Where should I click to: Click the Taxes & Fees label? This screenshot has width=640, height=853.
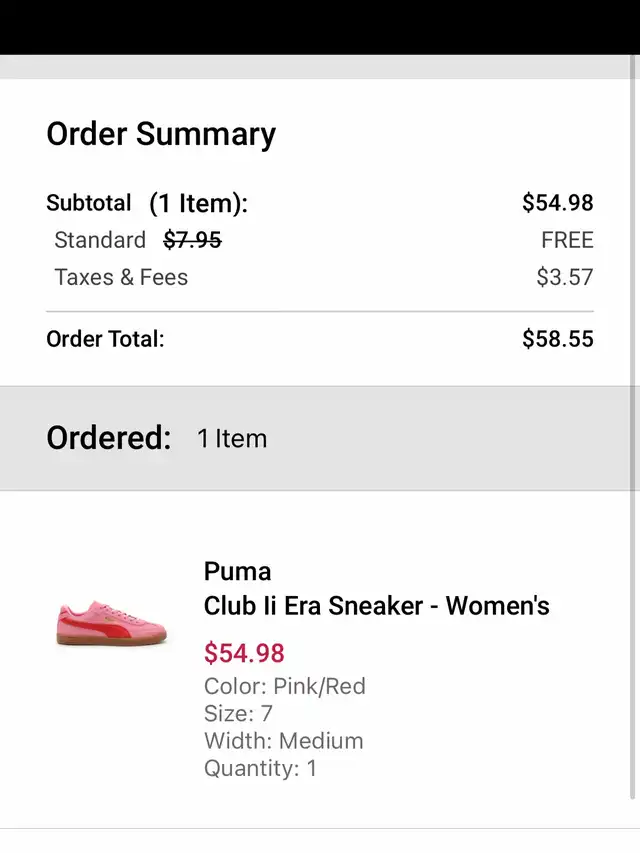121,277
